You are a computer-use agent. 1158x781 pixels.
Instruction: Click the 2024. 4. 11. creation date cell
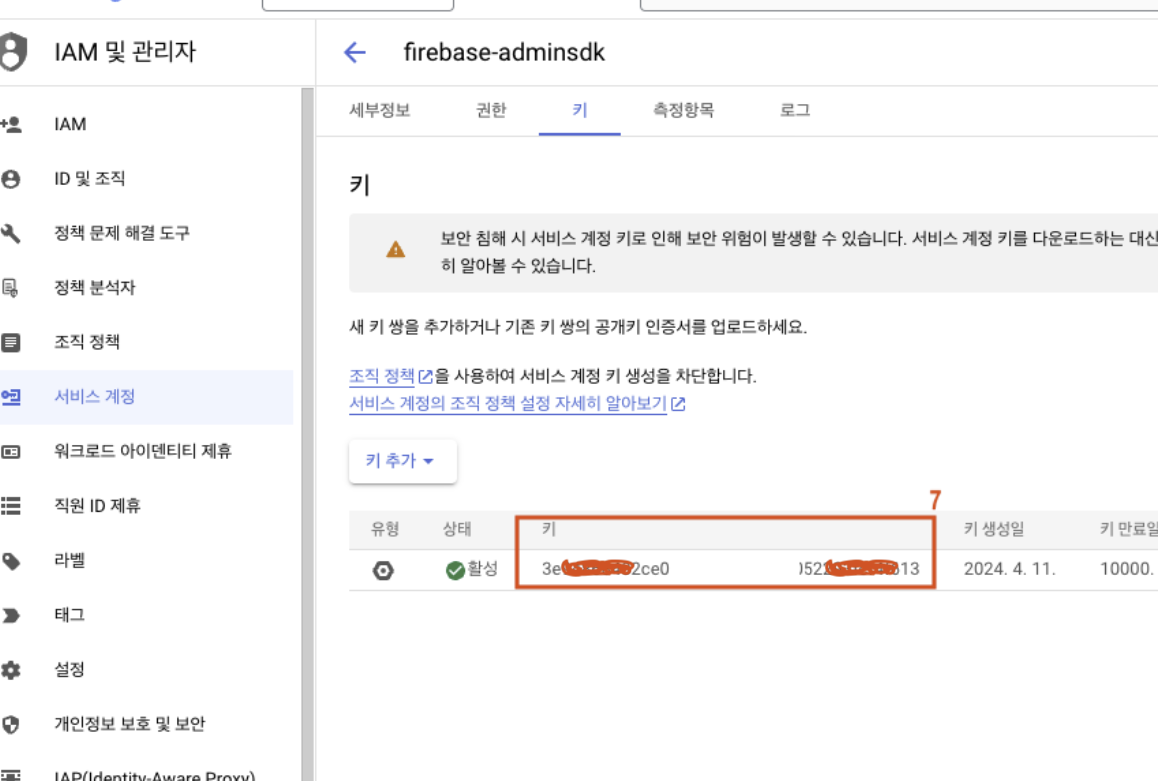pyautogui.click(x=1010, y=569)
